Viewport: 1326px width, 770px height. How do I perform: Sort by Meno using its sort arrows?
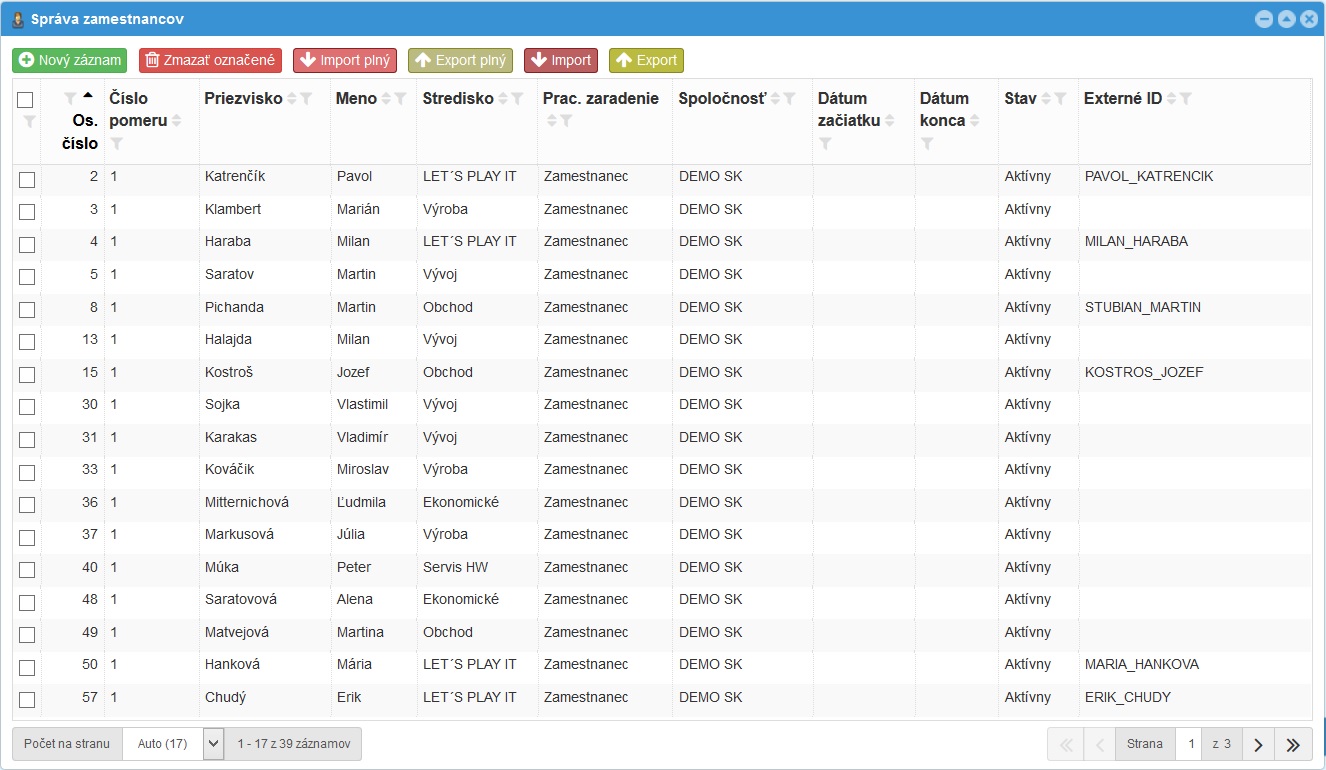386,99
